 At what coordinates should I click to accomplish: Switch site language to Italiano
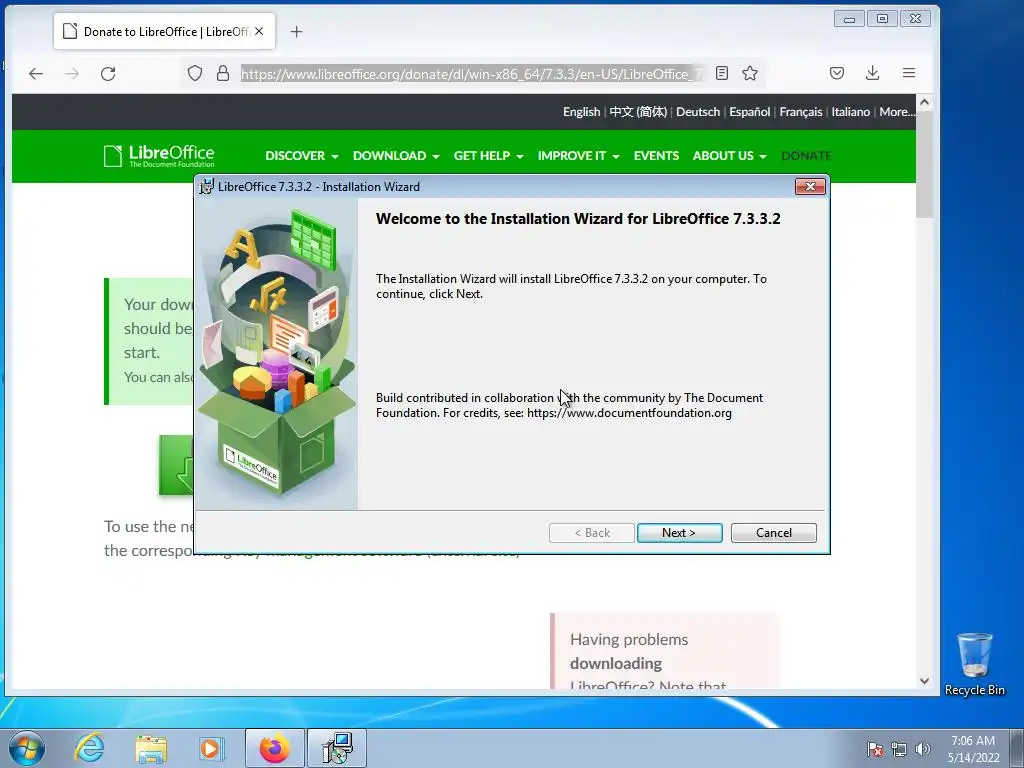click(850, 112)
